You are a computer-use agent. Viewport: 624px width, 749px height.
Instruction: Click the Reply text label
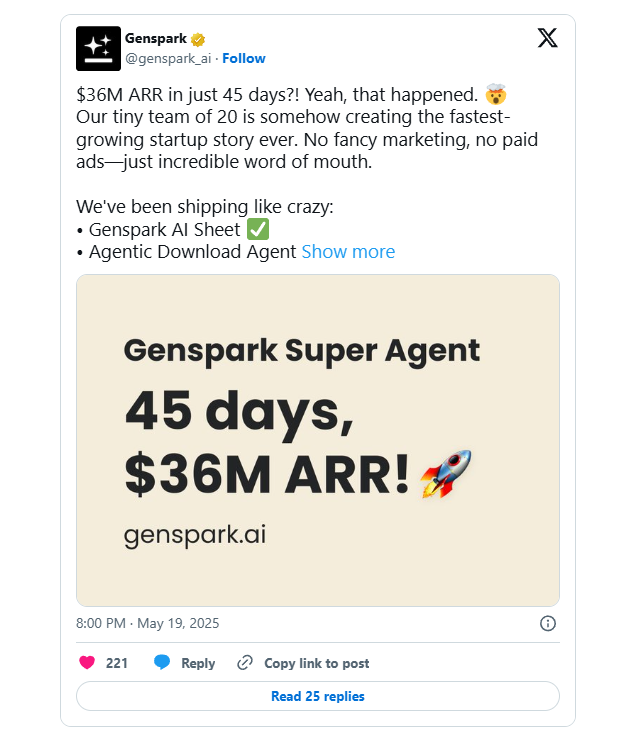pos(198,663)
